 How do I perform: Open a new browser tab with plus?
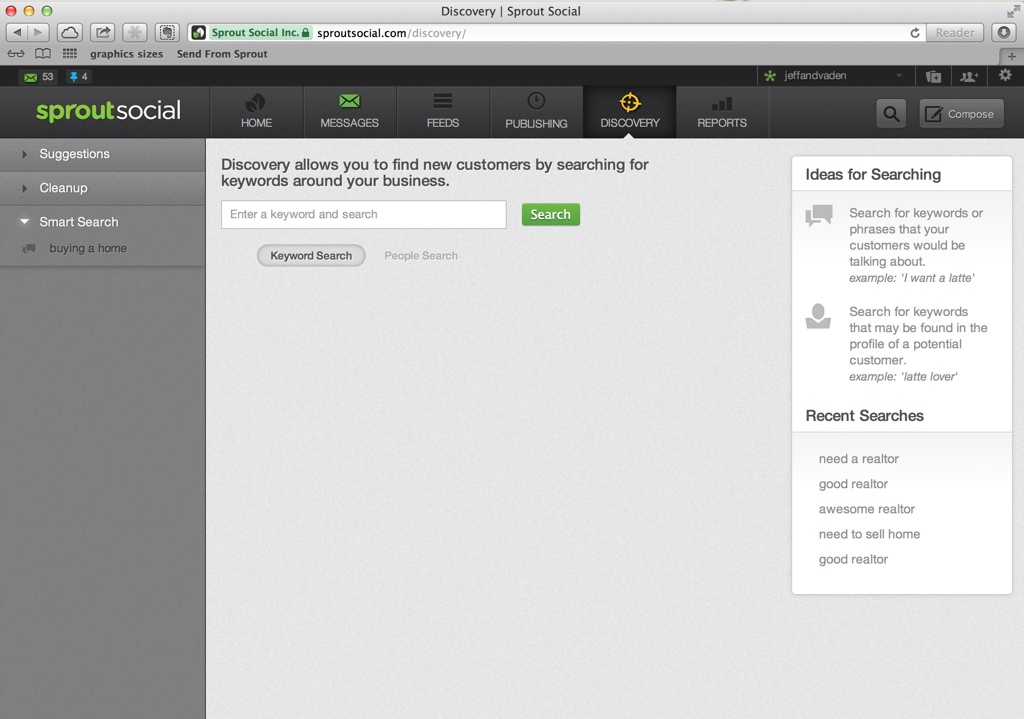[1012, 56]
